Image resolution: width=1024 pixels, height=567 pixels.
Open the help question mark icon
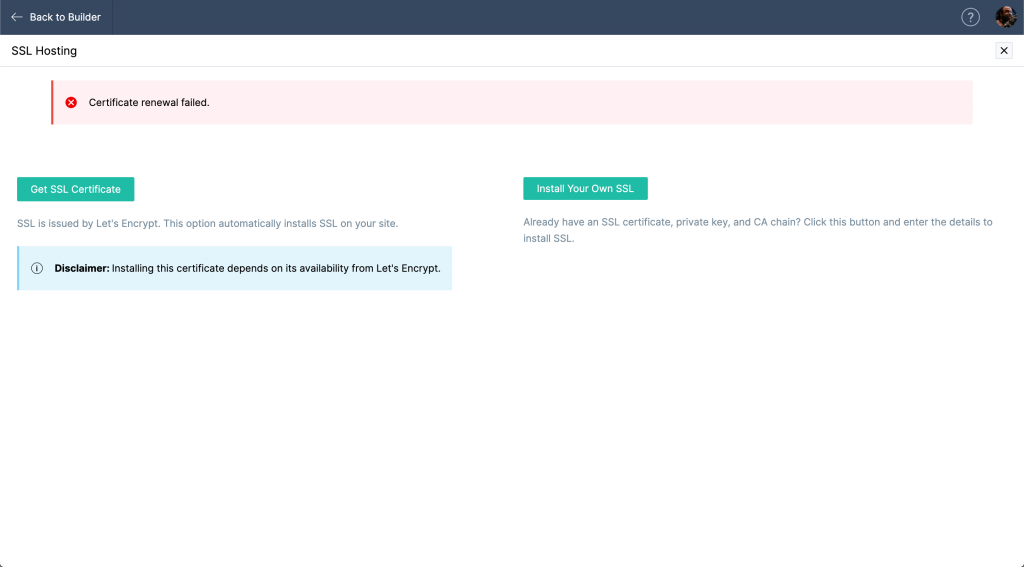[970, 17]
